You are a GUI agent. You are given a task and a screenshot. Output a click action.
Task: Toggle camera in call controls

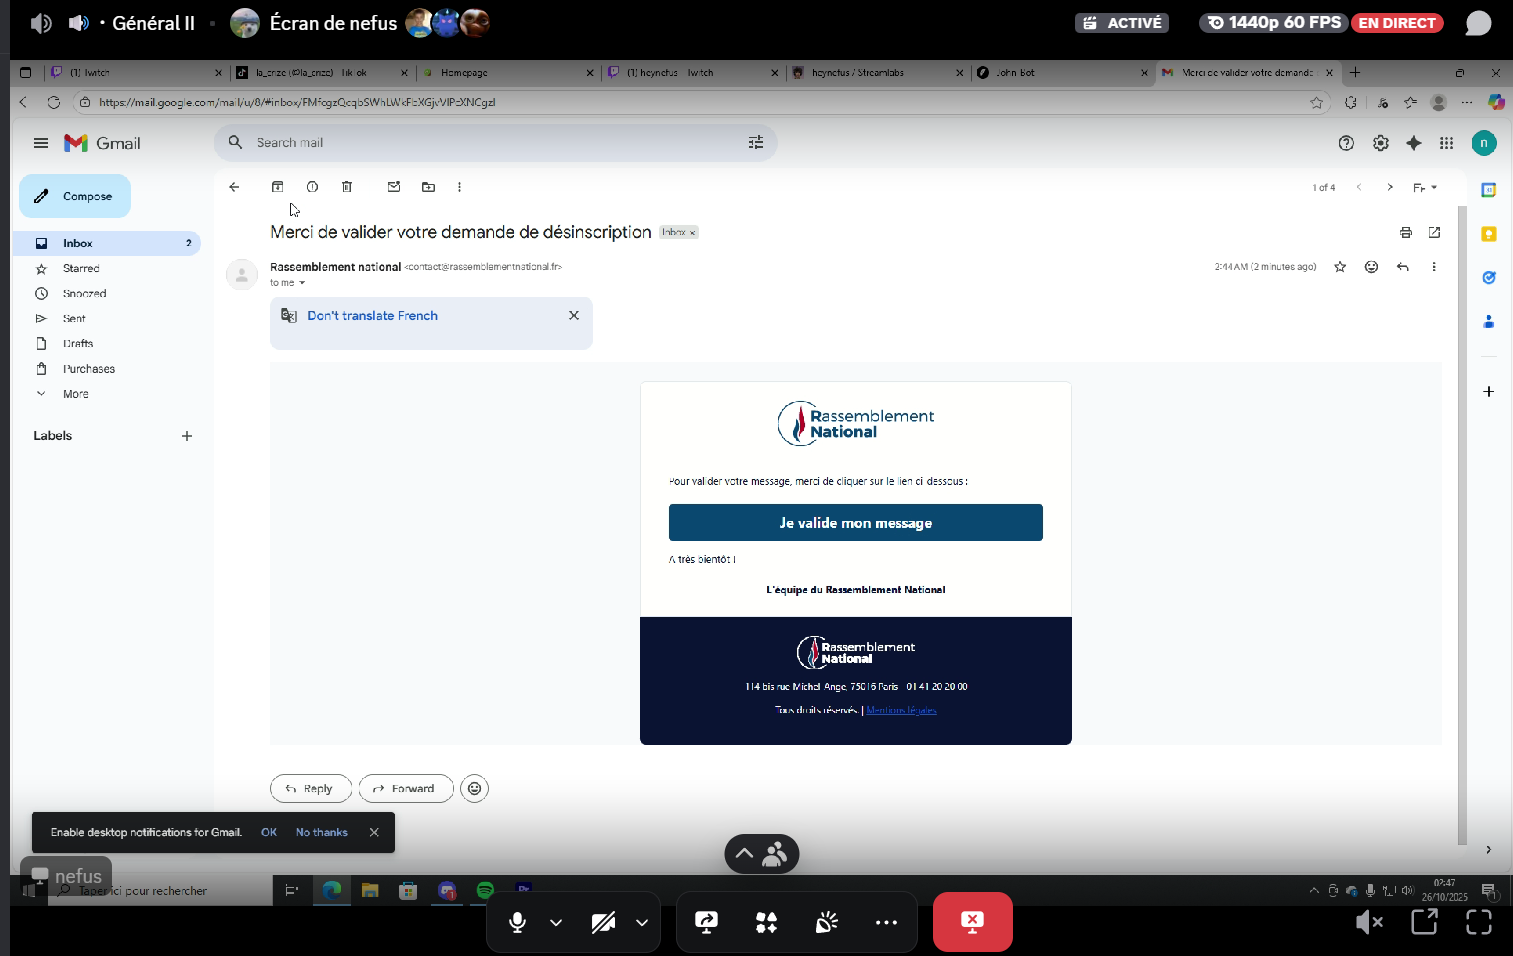tap(603, 922)
